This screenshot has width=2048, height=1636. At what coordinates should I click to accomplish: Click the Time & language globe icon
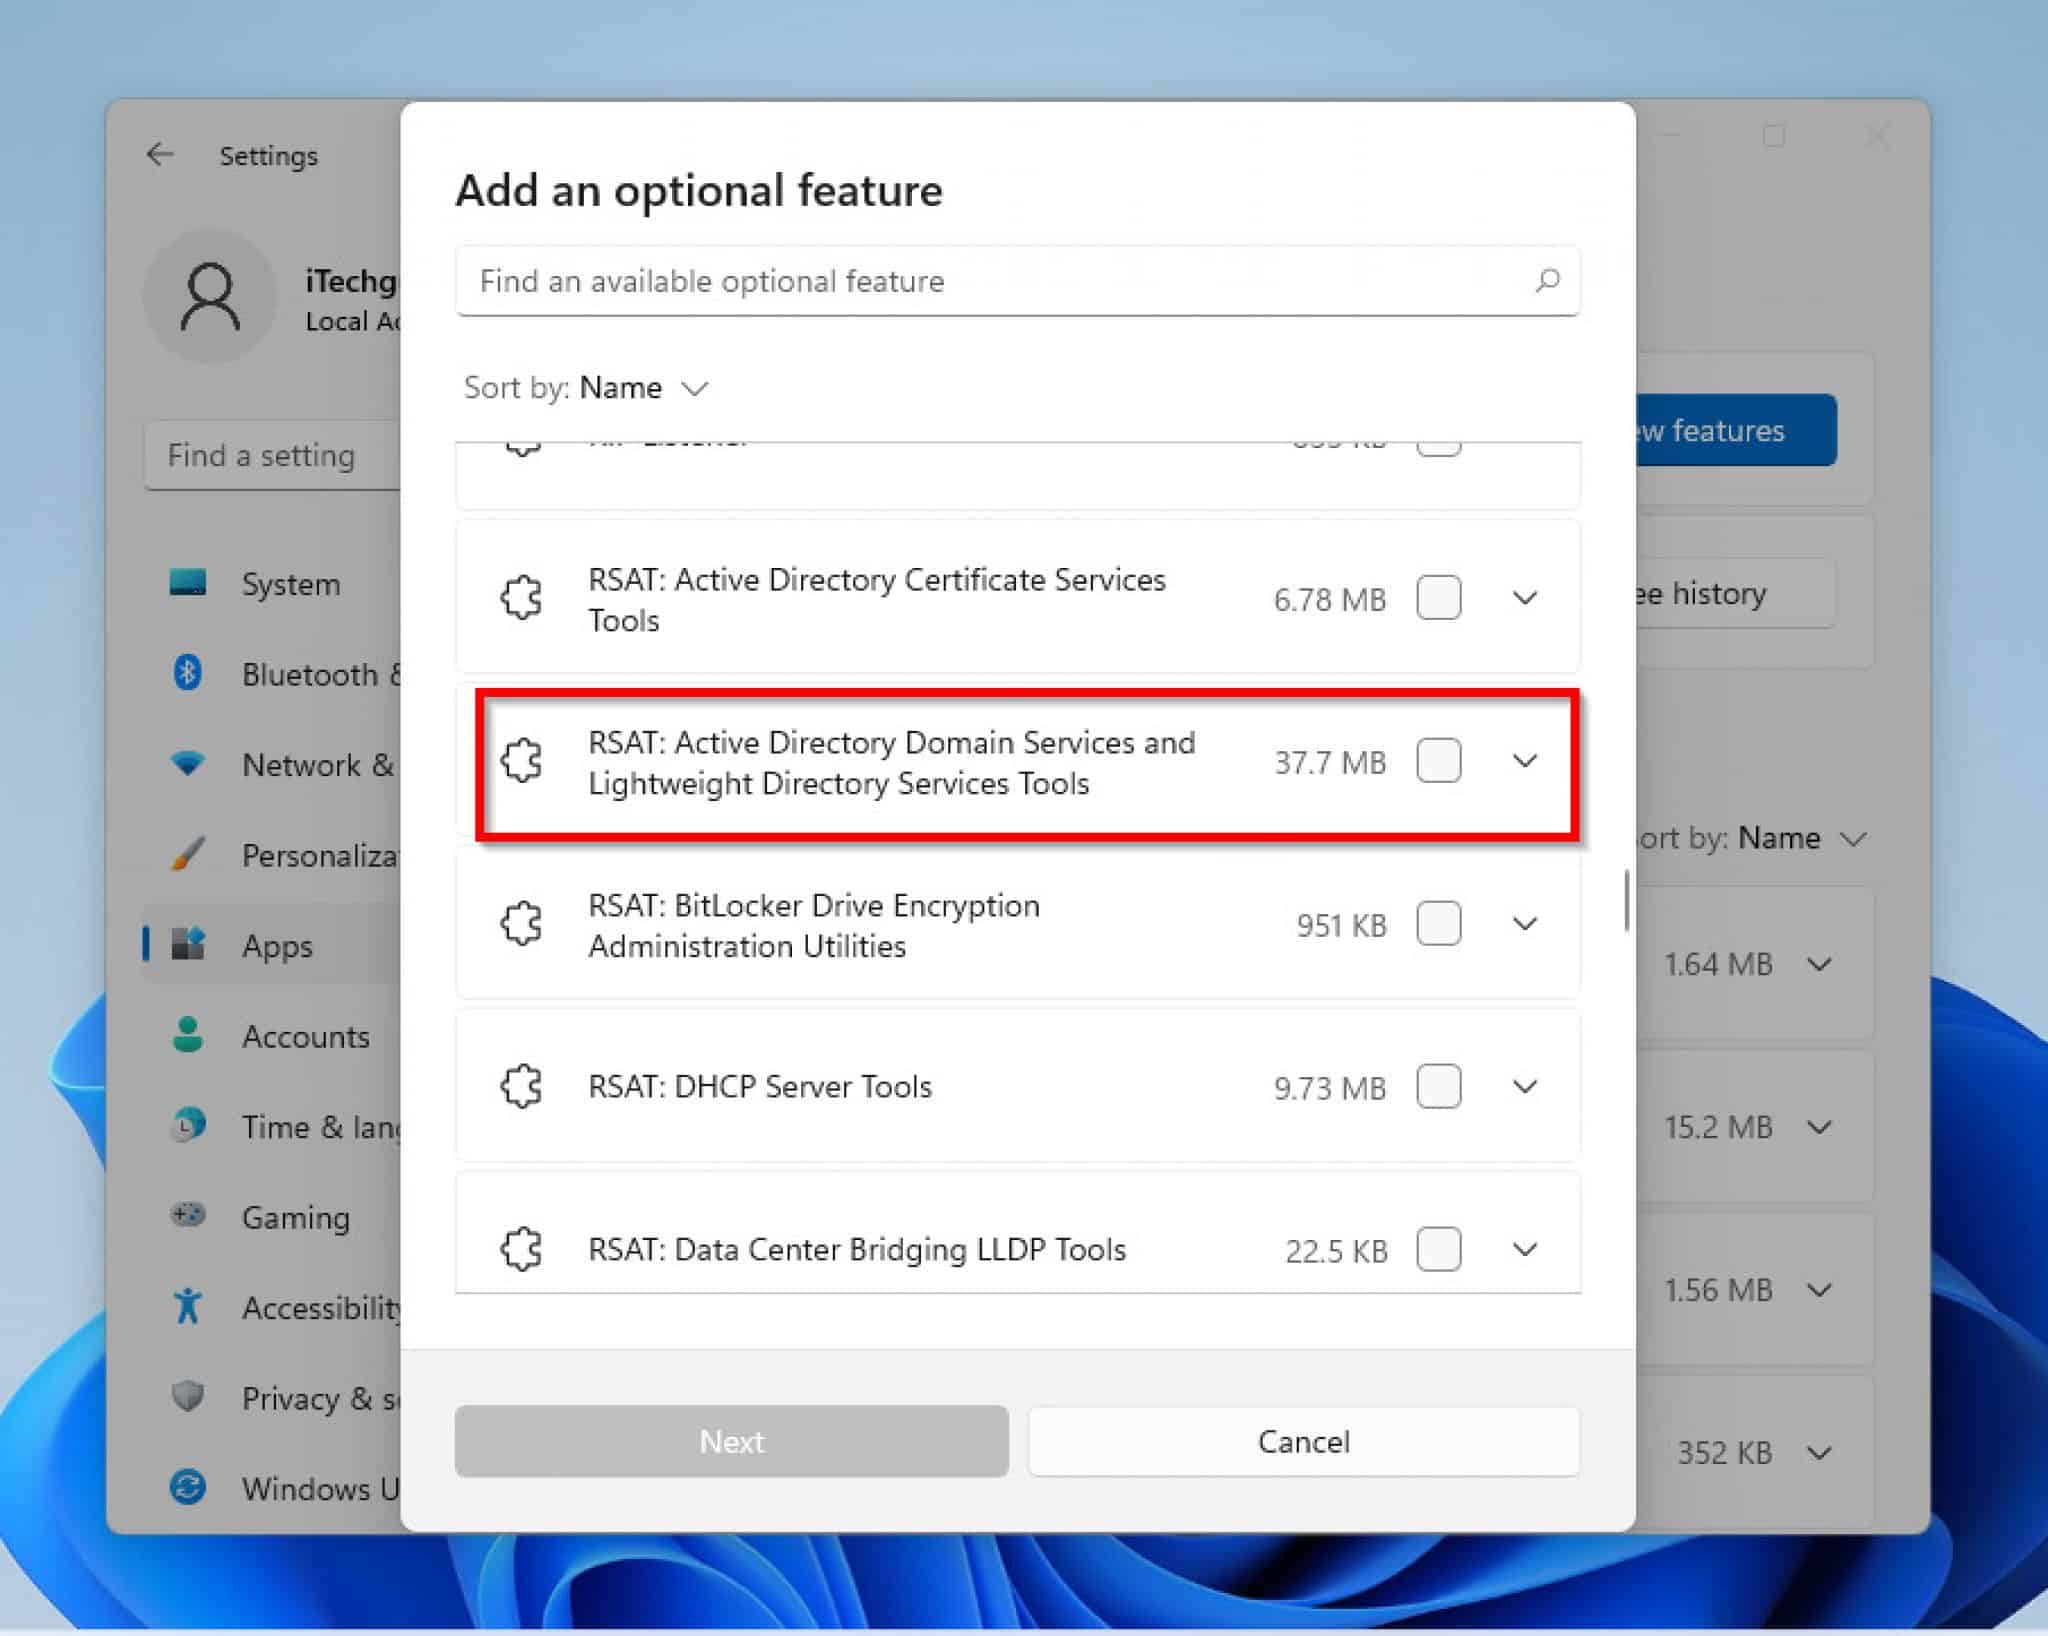pos(188,1125)
